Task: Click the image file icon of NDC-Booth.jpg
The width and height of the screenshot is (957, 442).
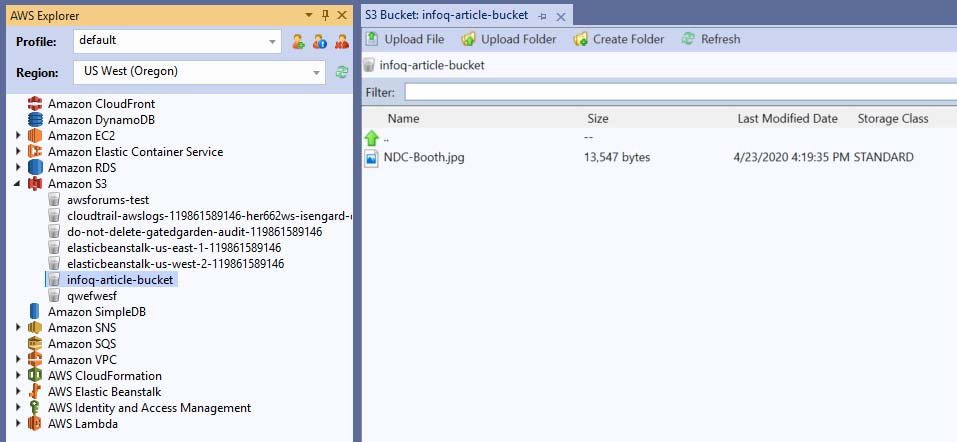Action: tap(372, 158)
